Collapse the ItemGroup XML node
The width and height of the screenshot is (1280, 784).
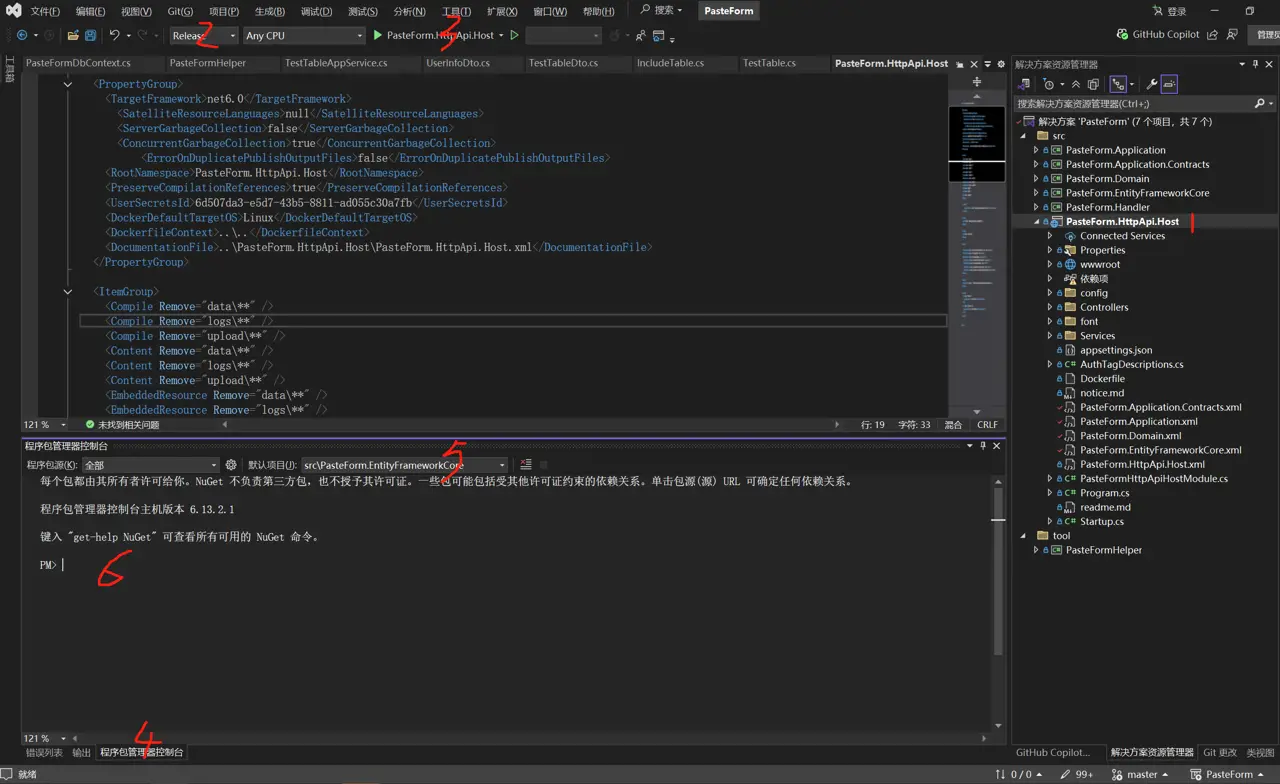(x=68, y=292)
